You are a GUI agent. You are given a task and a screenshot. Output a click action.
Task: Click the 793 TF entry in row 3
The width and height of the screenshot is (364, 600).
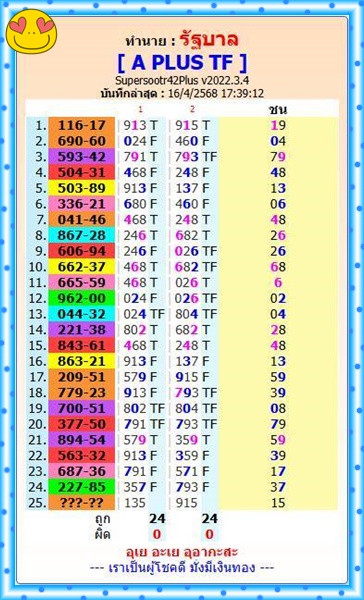coord(196,157)
